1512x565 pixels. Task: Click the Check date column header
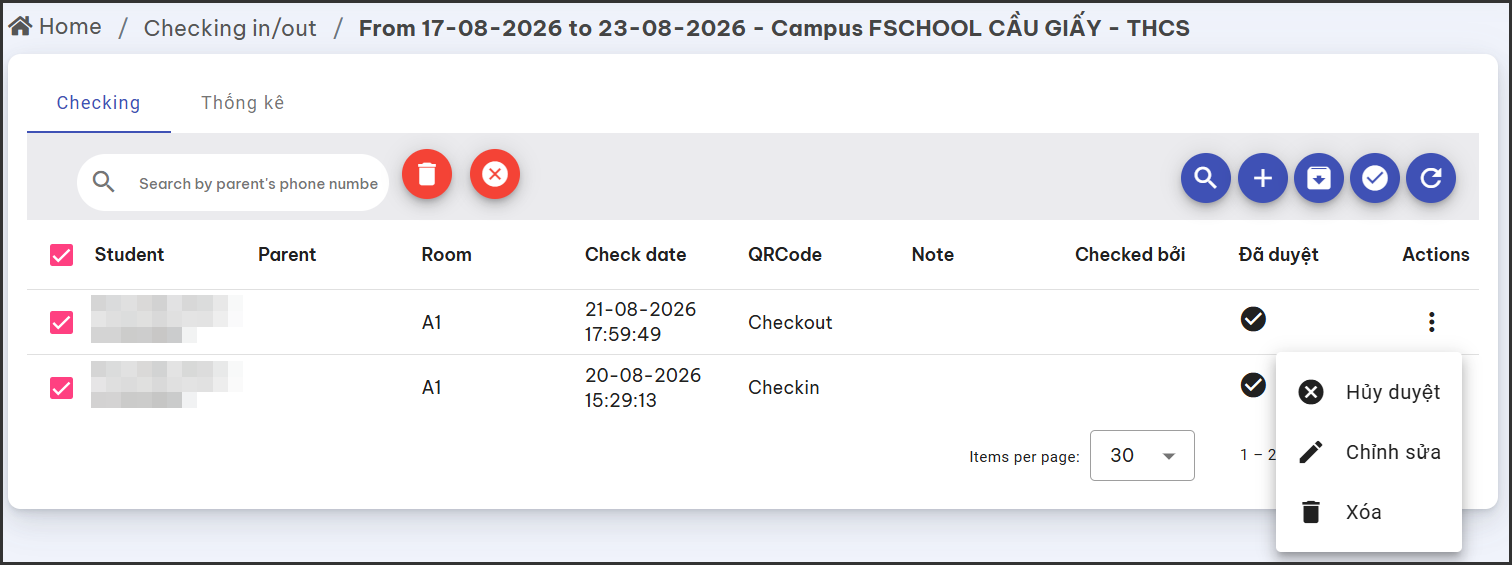pos(635,255)
